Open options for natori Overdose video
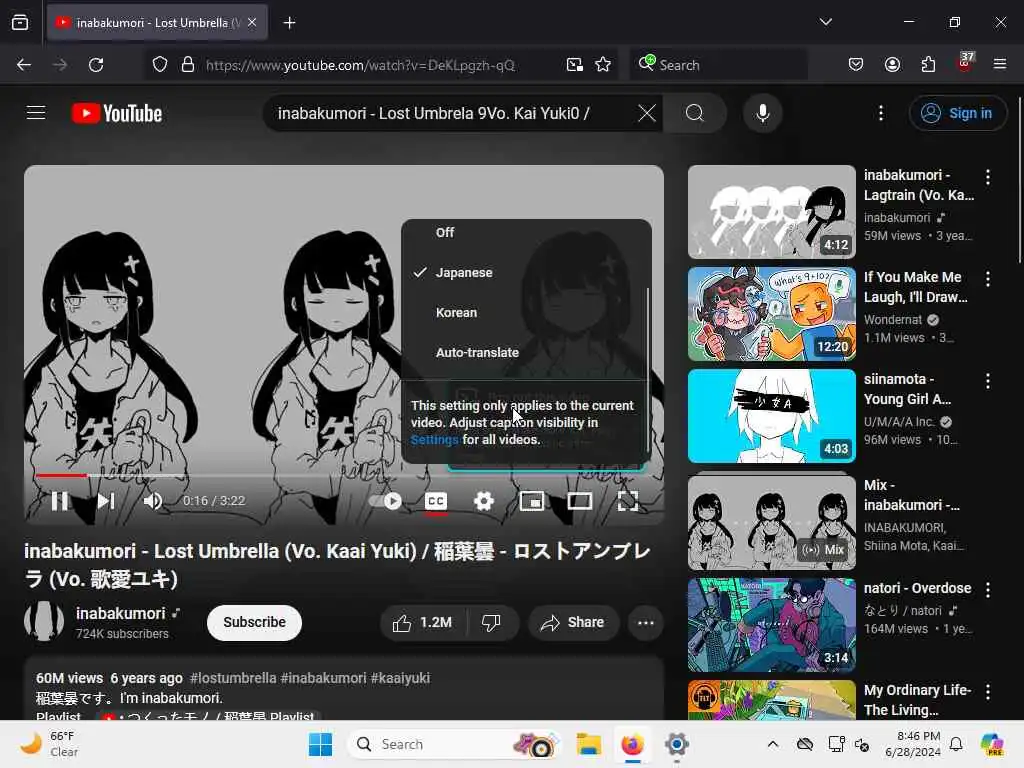This screenshot has width=1024, height=768. tap(987, 590)
